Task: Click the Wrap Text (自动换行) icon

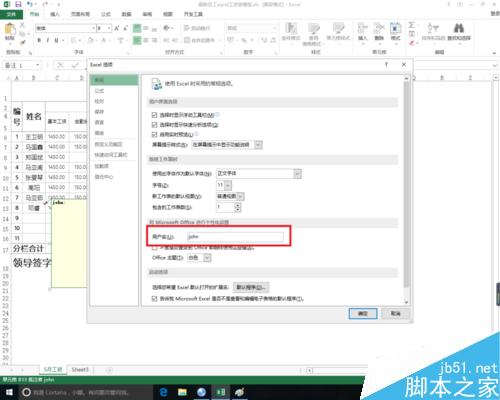Action: (187, 28)
